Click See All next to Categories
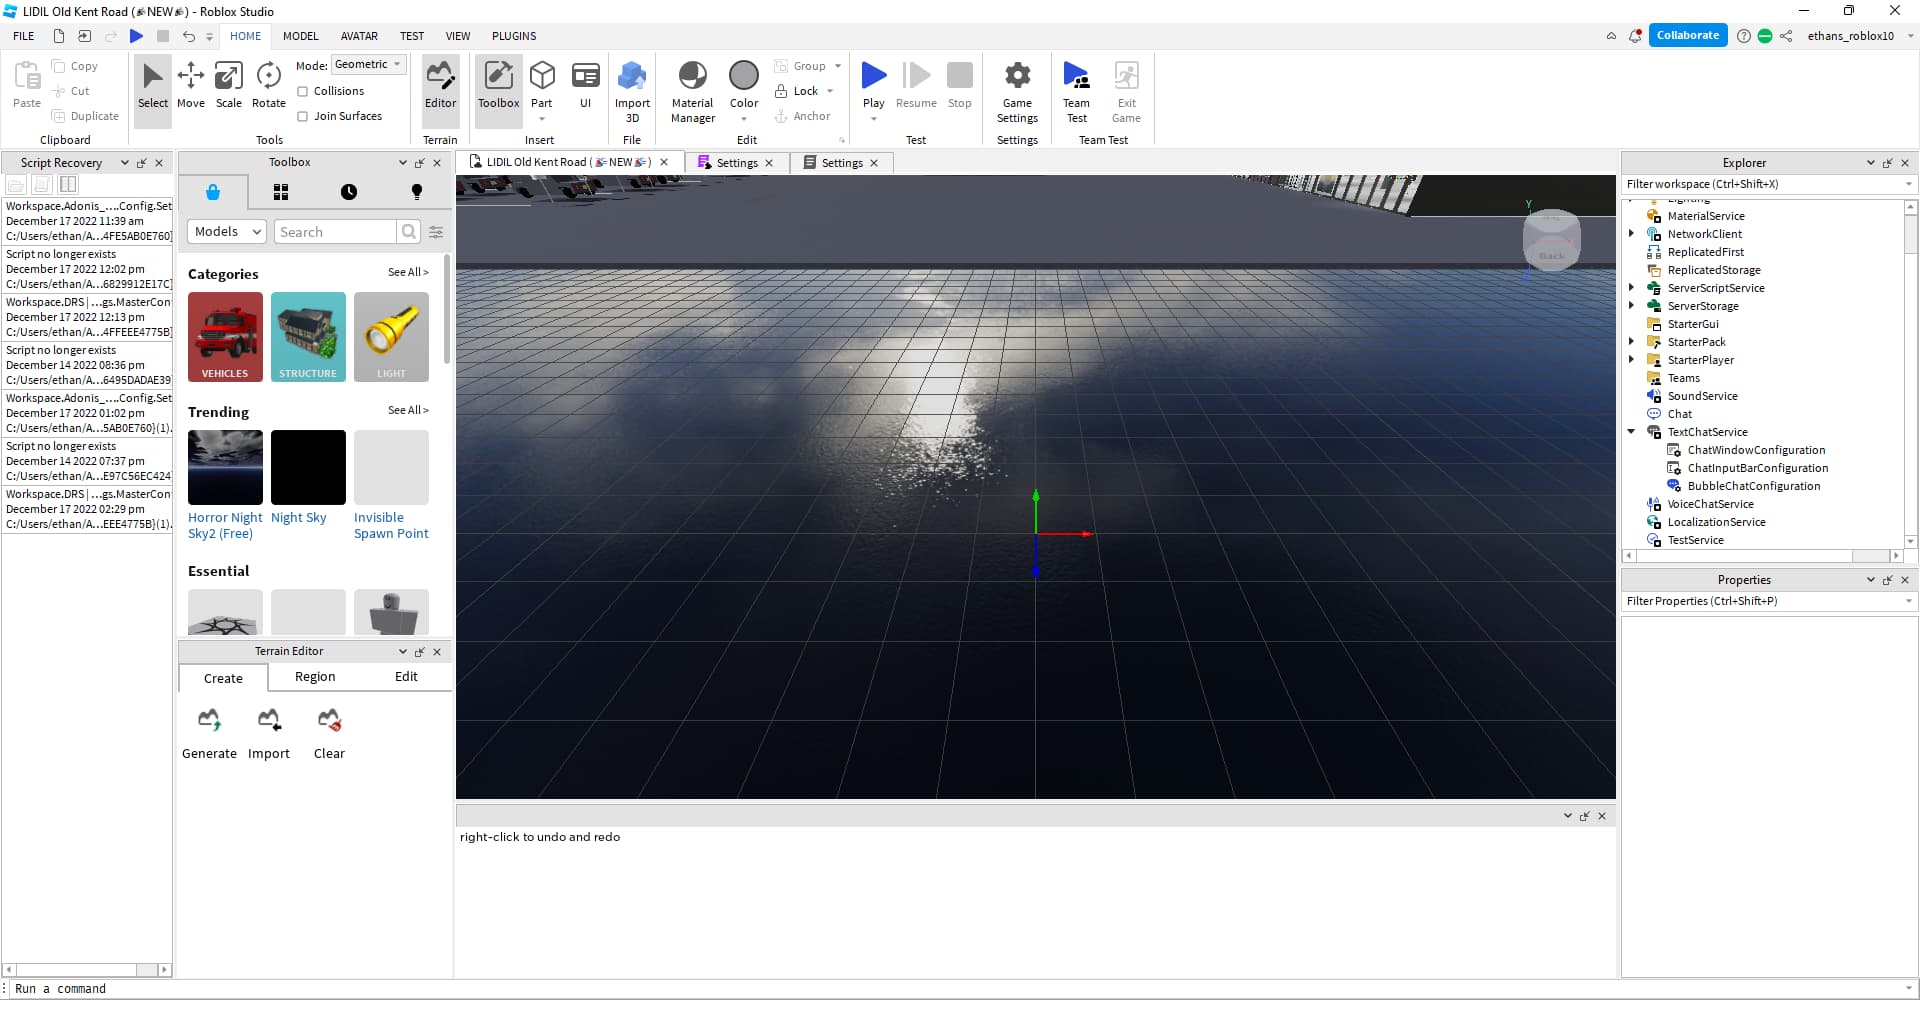This screenshot has height=1009, width=1920. (408, 272)
